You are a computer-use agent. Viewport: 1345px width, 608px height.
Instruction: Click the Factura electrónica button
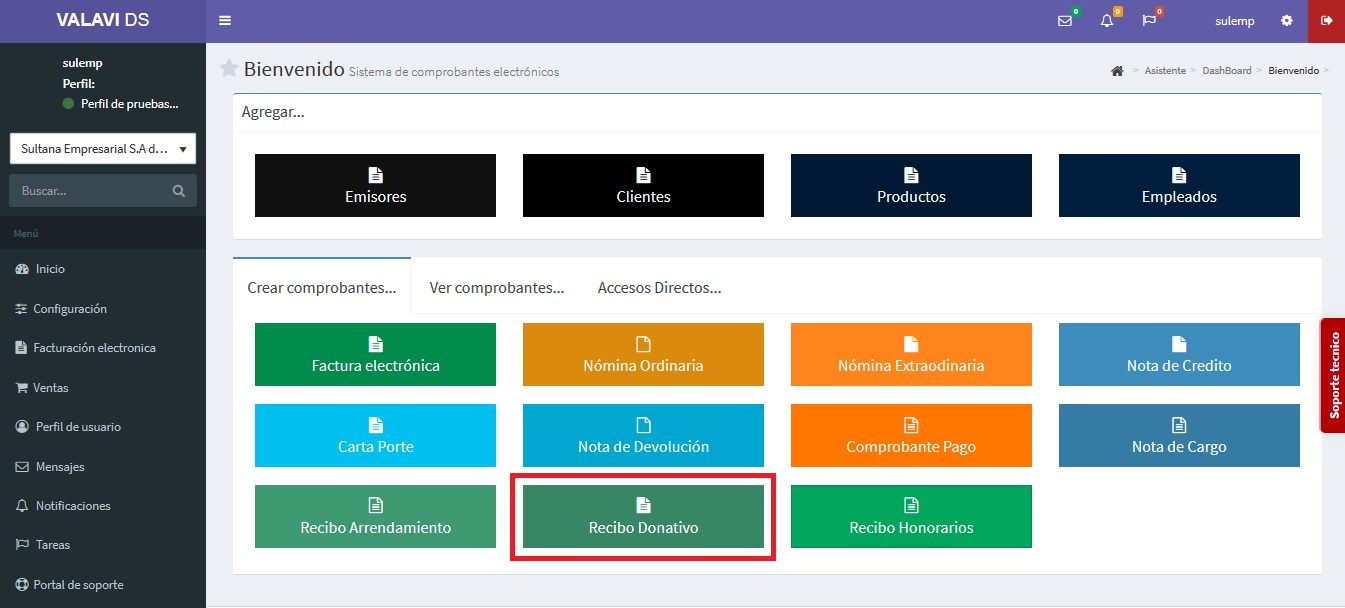[375, 354]
